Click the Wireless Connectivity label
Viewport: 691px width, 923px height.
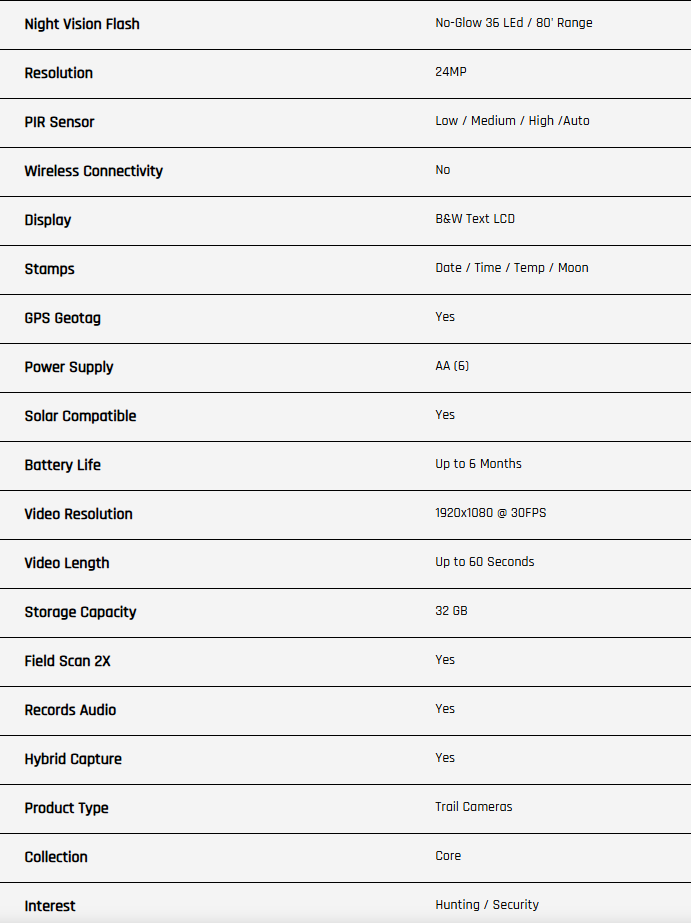(94, 171)
